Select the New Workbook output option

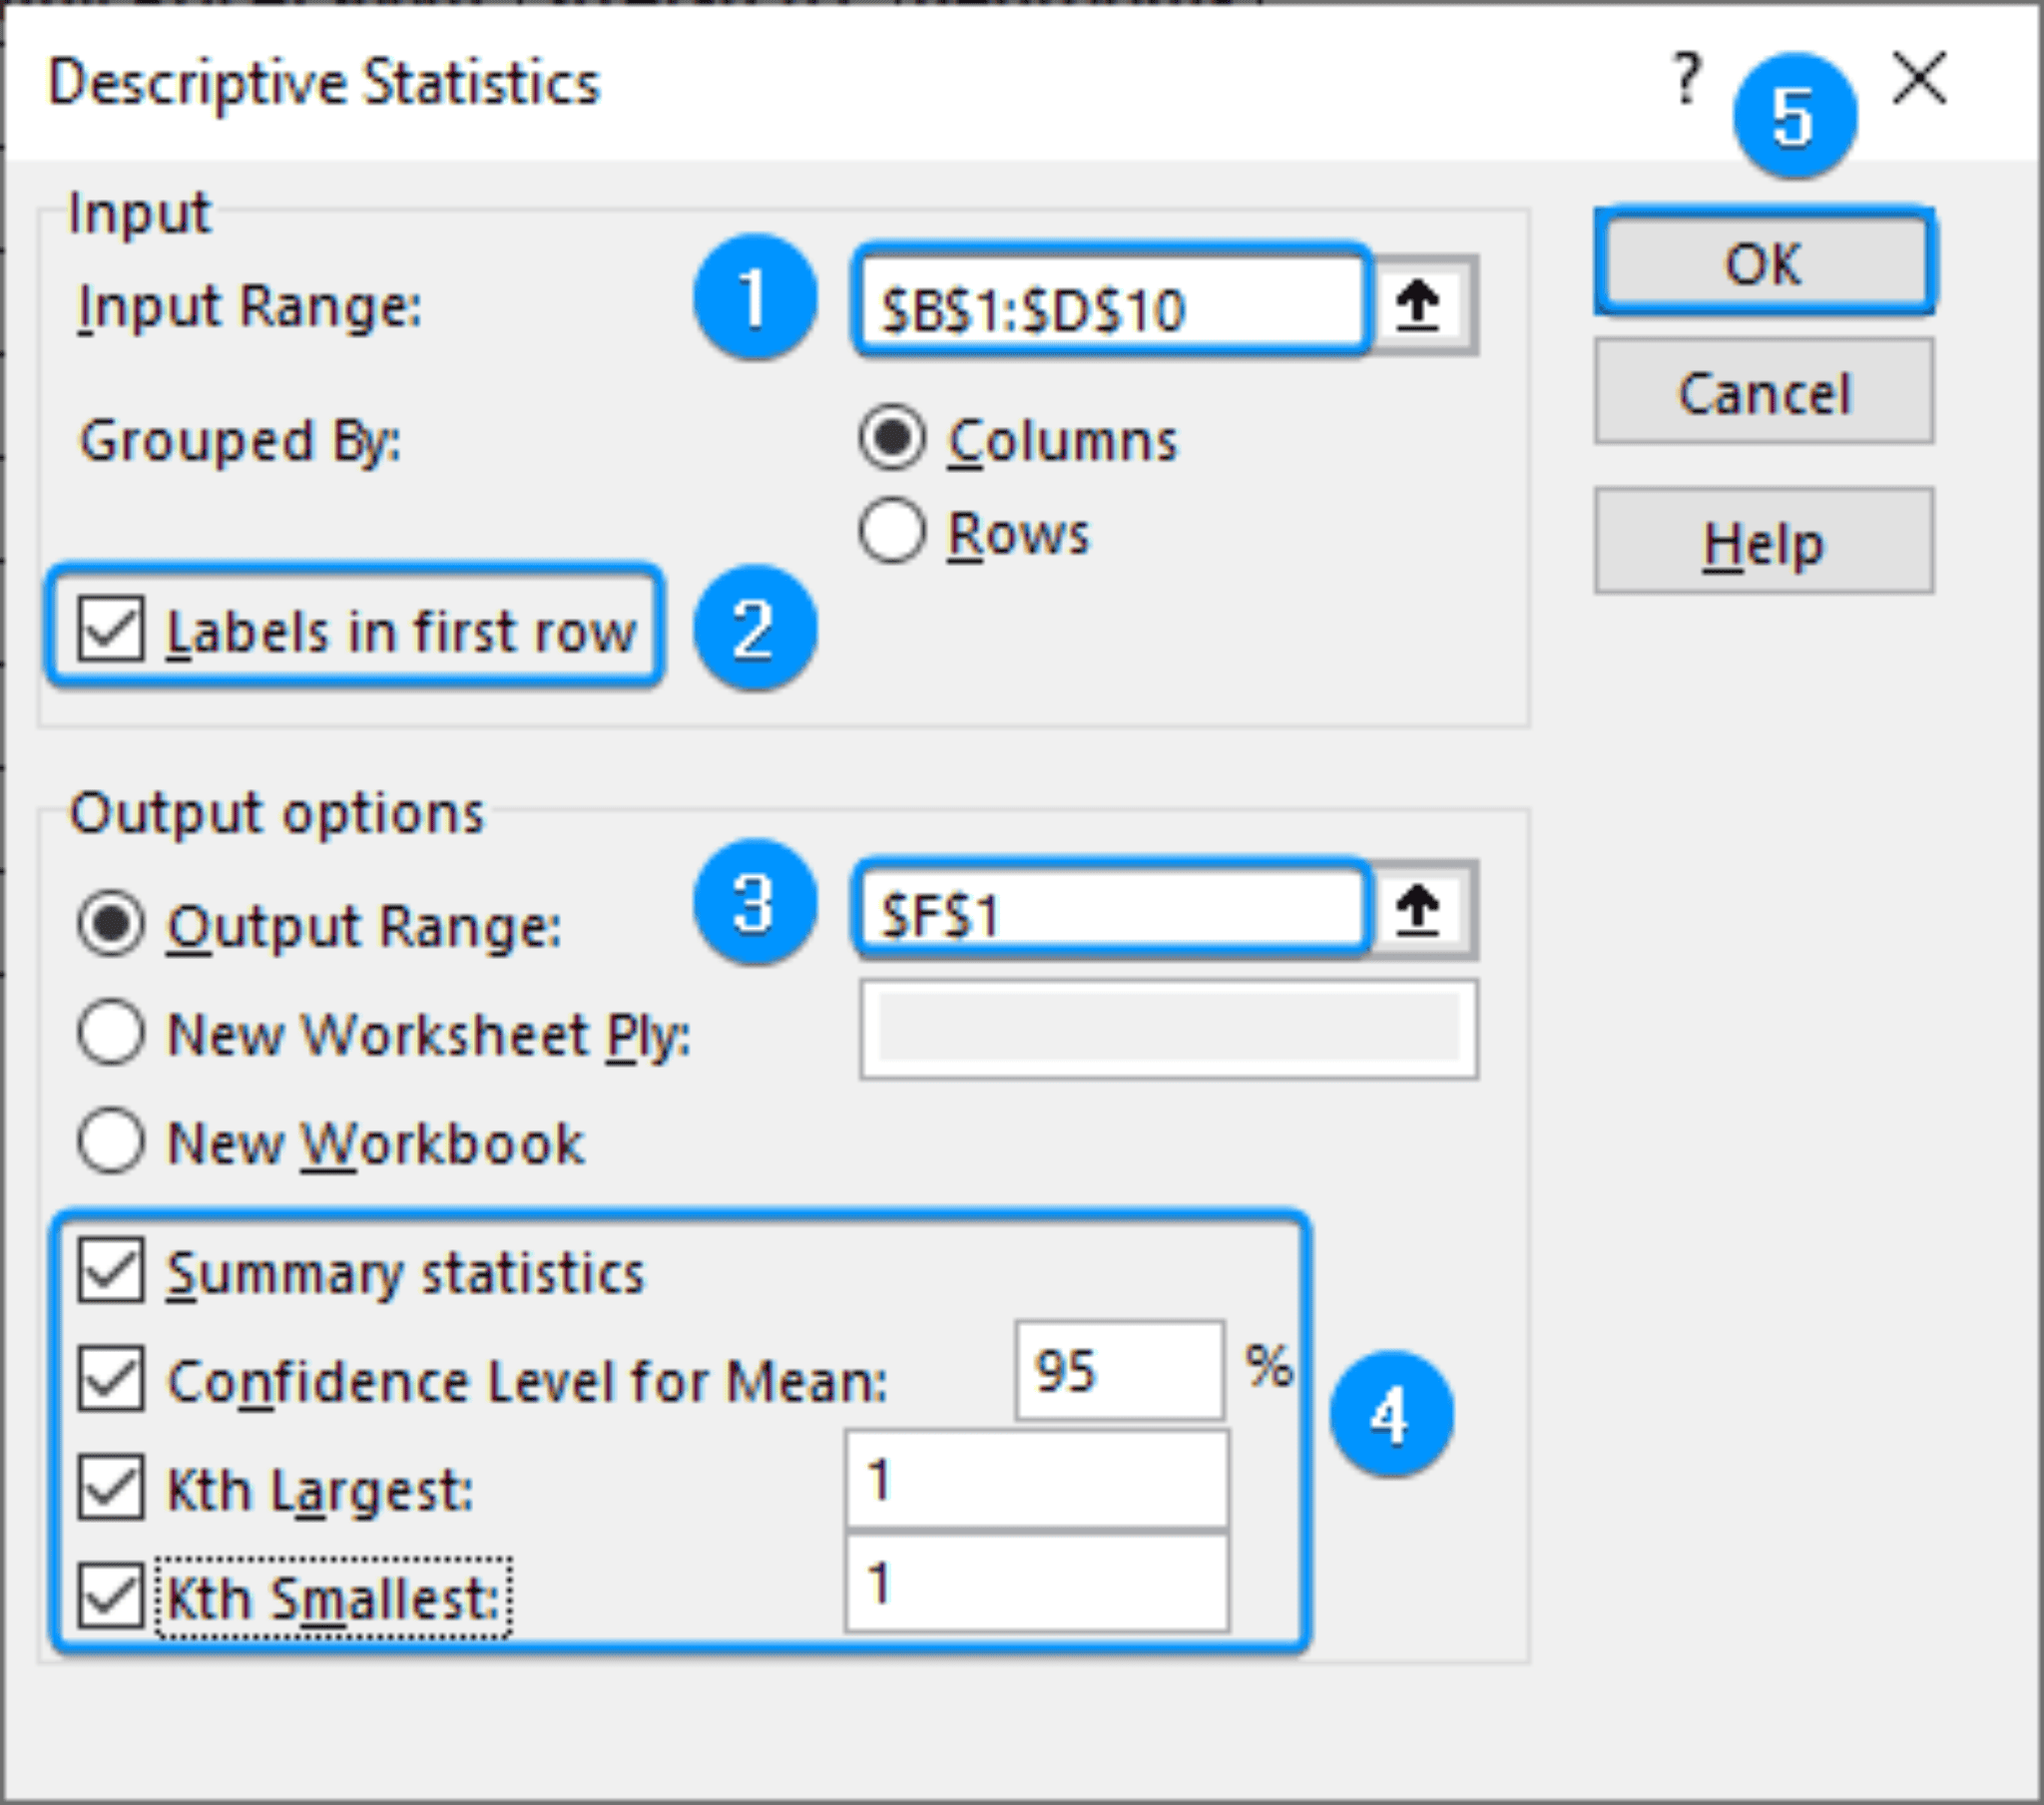click(111, 1141)
